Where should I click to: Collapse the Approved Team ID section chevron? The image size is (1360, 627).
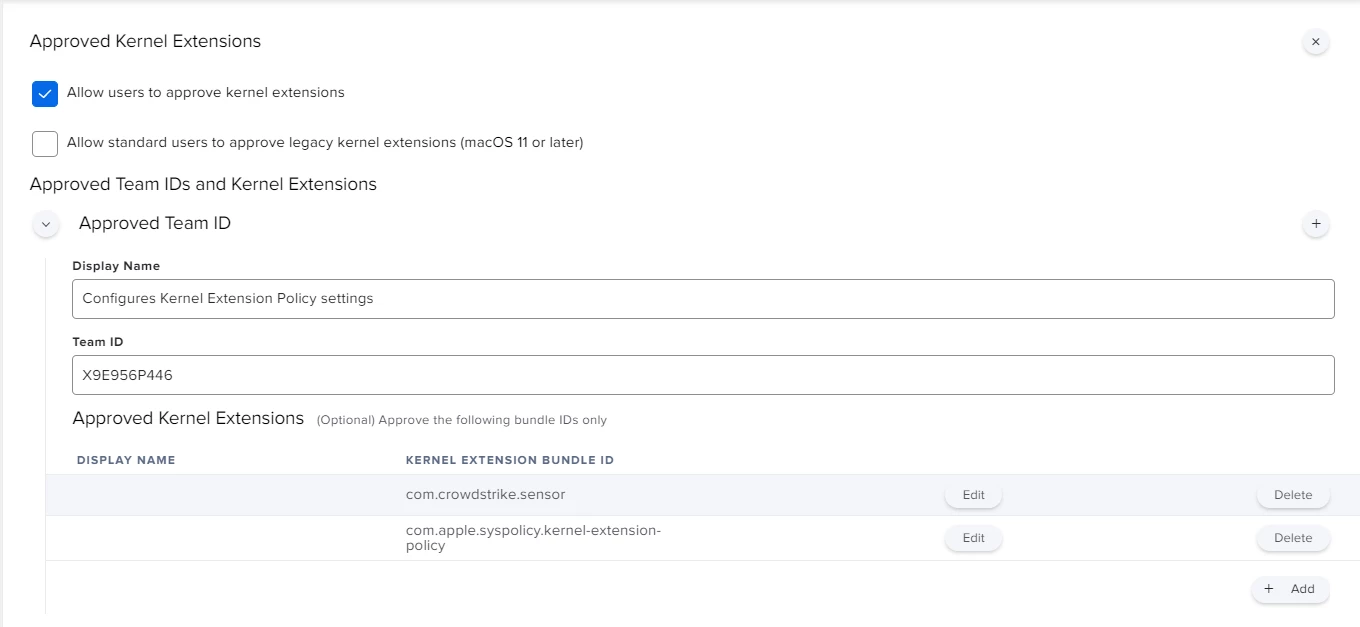pos(46,224)
